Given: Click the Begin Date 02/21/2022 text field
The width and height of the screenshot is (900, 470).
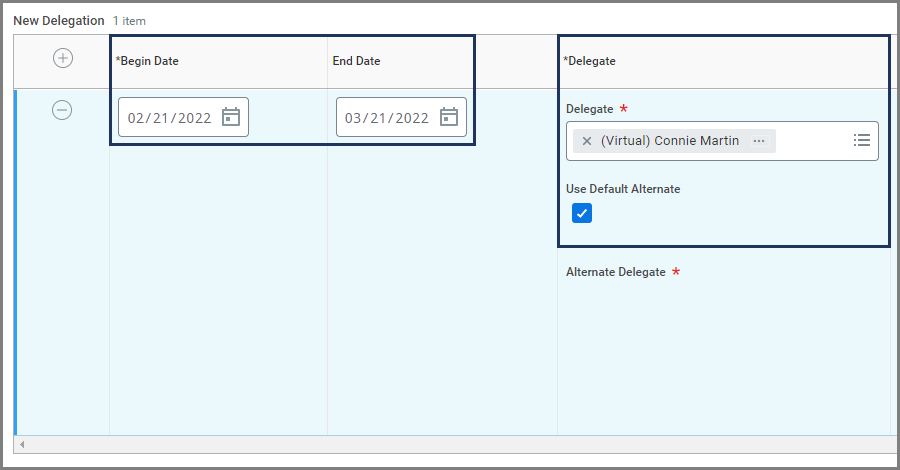Looking at the screenshot, I should click(x=169, y=117).
